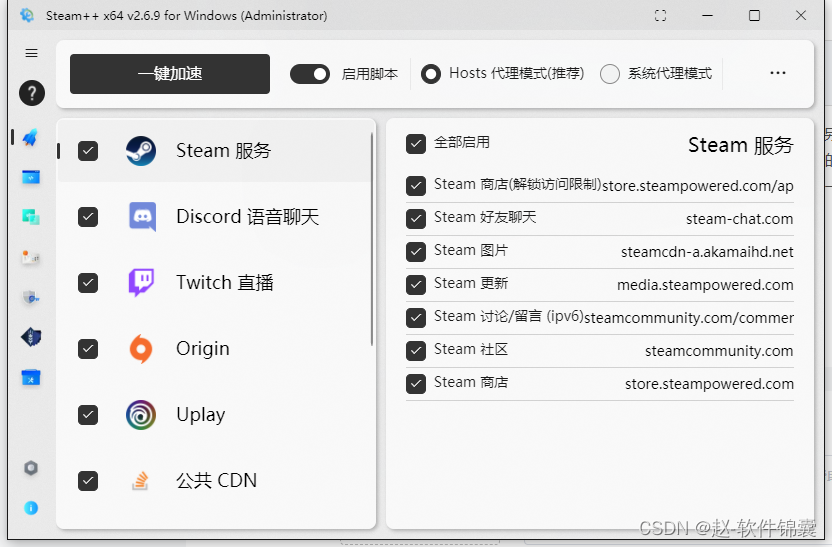Click steamcommunity.com domain in Steam 社区 row
This screenshot has width=832, height=547.
(x=719, y=351)
